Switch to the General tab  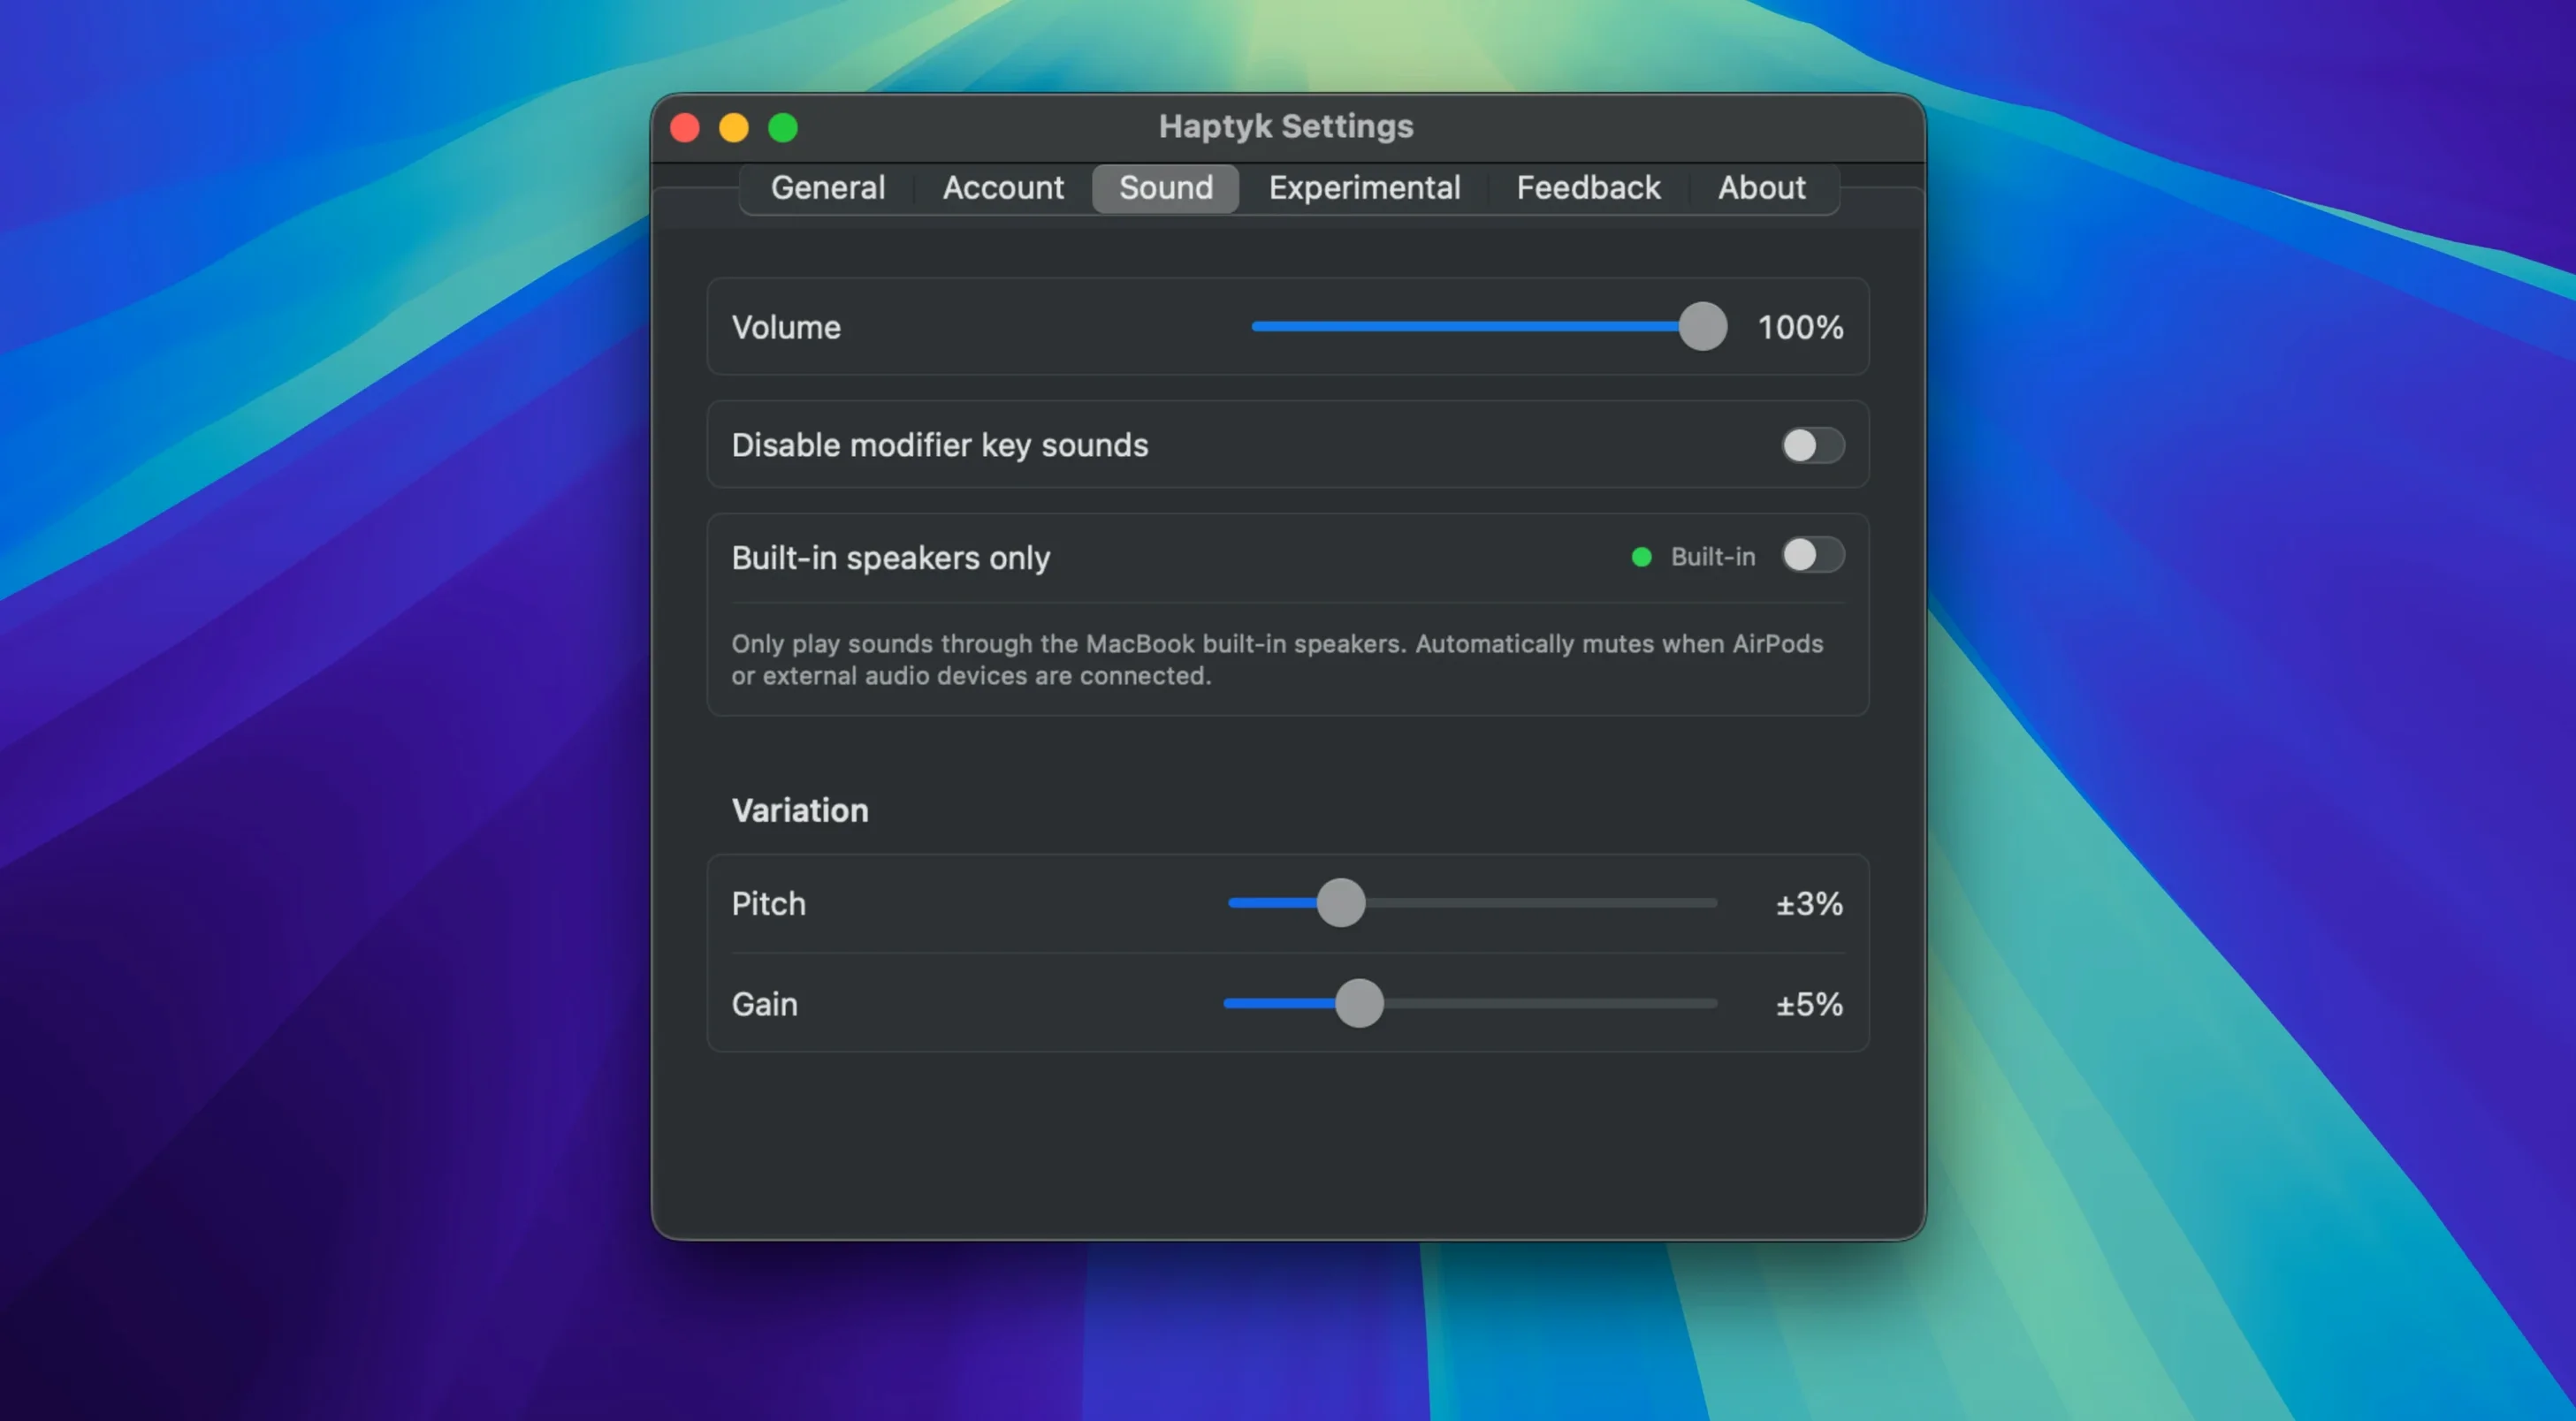click(x=827, y=188)
